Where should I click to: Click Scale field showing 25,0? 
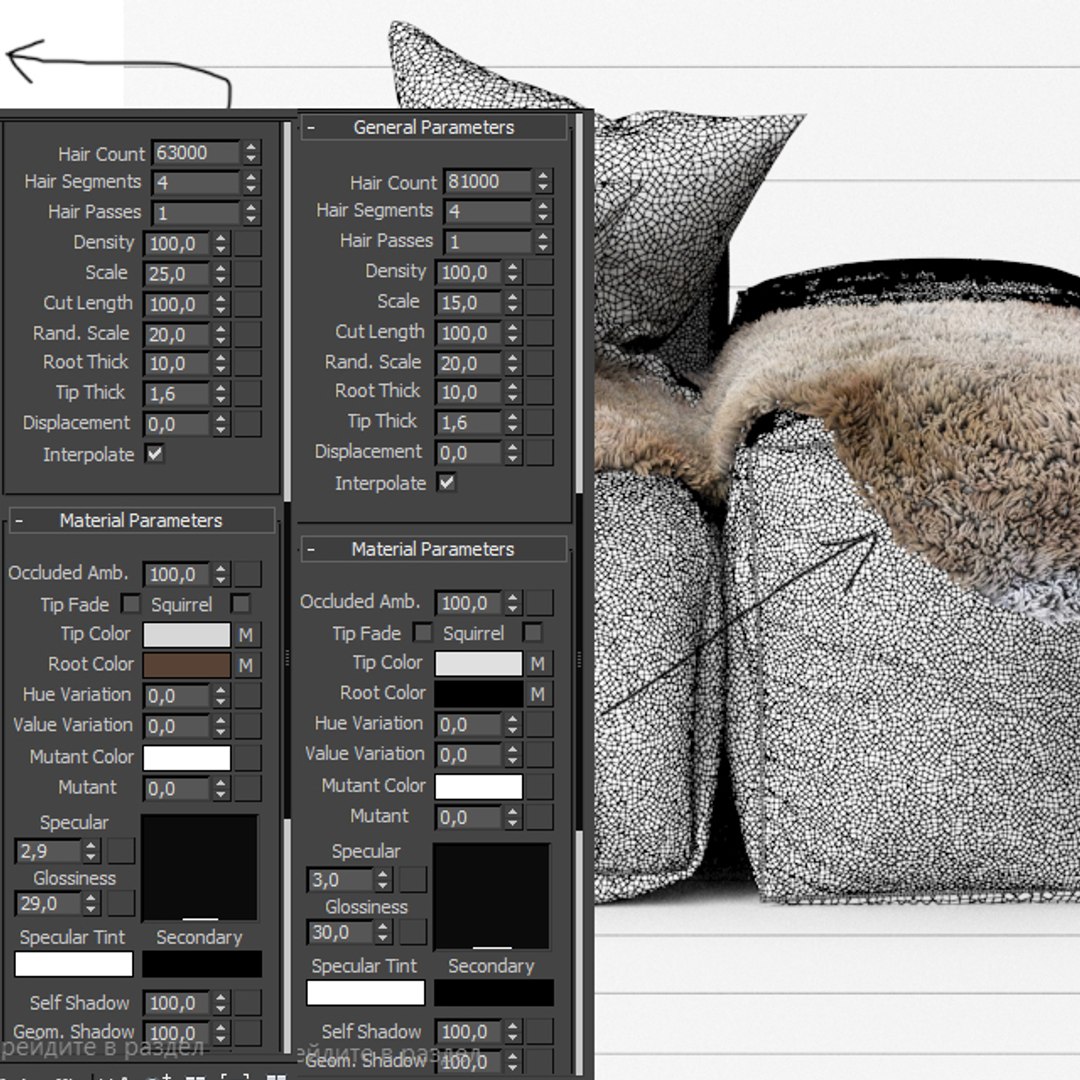tap(176, 274)
